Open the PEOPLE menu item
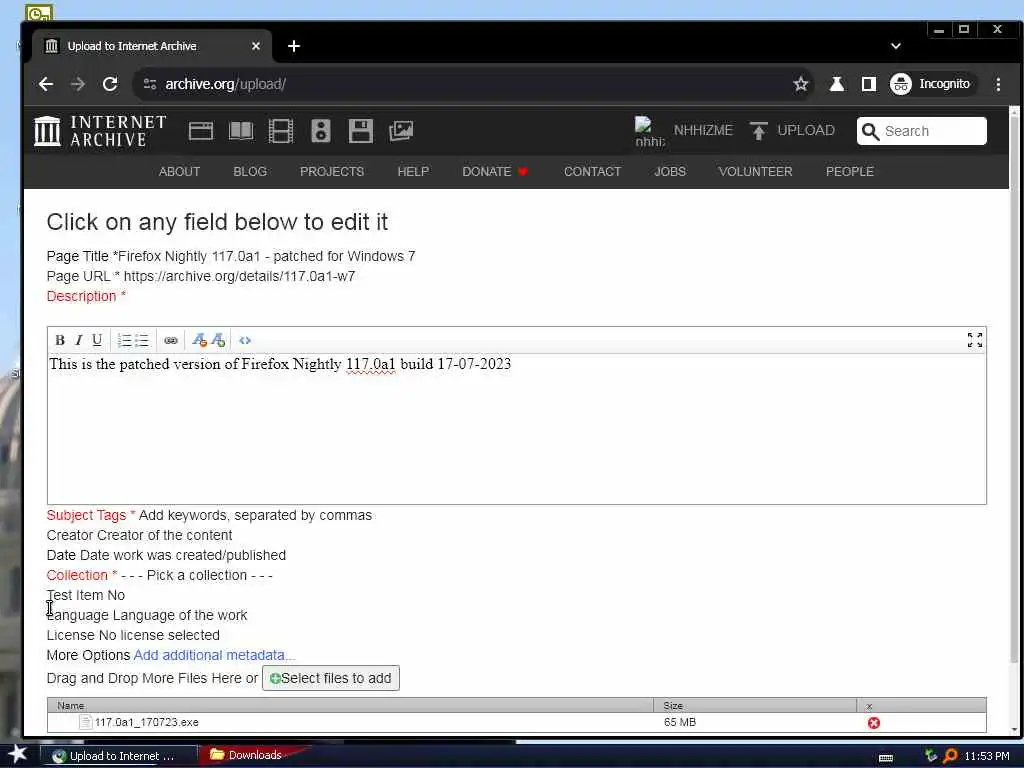The height and width of the screenshot is (768, 1024). [x=850, y=172]
